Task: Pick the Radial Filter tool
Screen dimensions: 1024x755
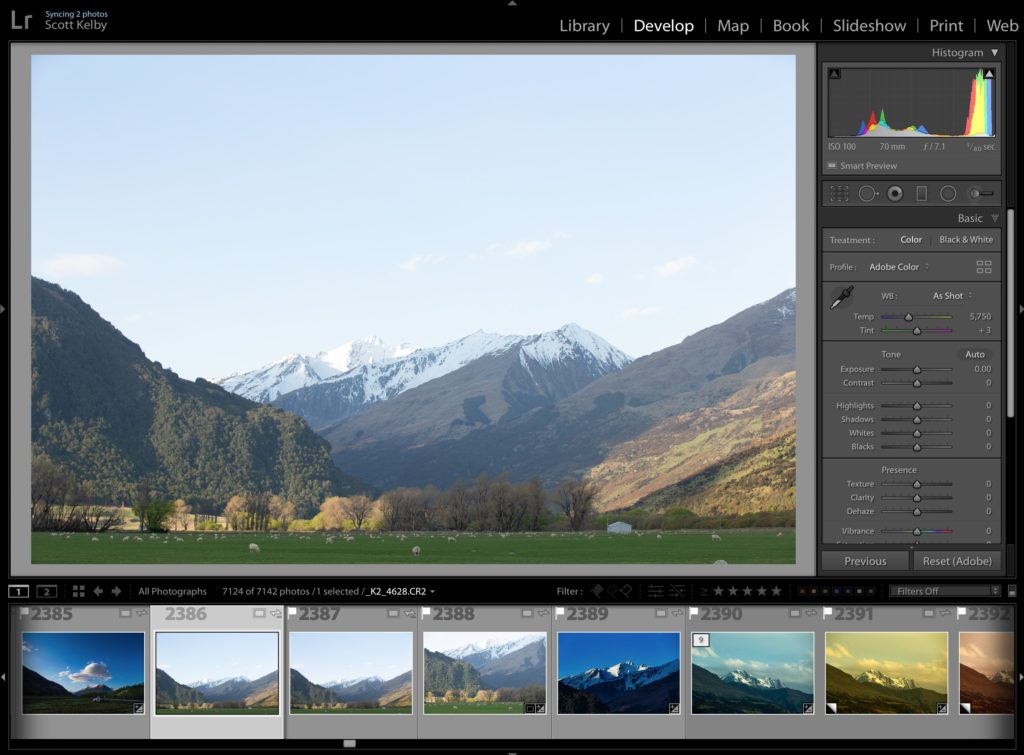Action: click(948, 194)
